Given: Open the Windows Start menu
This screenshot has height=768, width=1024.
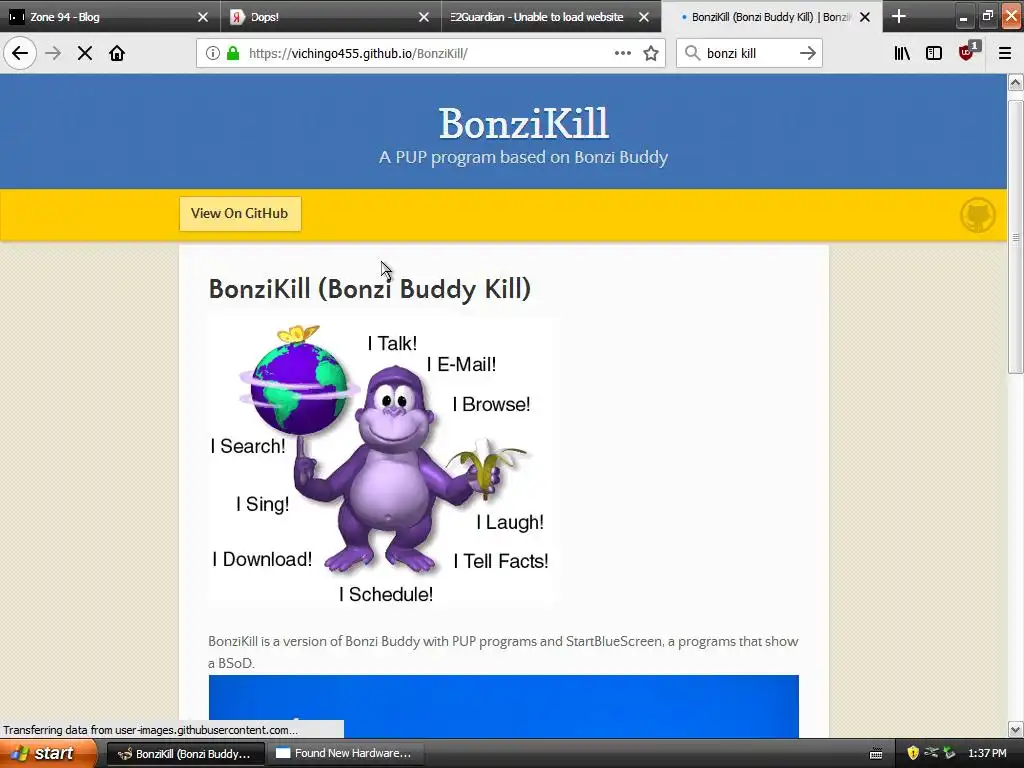Looking at the screenshot, I should [47, 753].
